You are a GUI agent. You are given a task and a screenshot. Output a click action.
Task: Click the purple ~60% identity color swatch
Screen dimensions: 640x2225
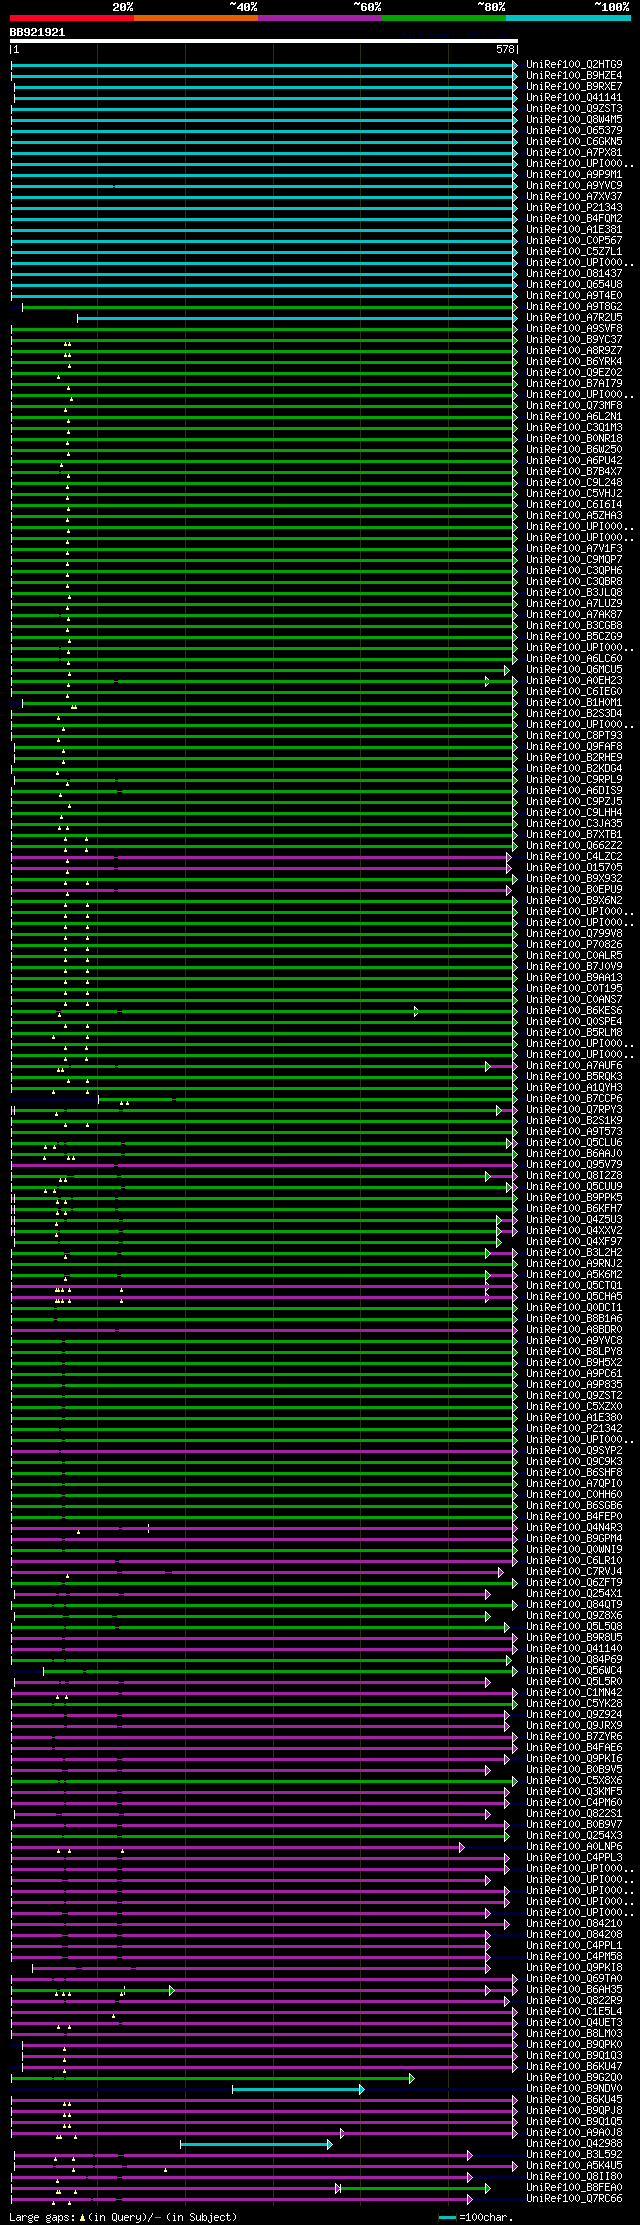click(x=320, y=18)
